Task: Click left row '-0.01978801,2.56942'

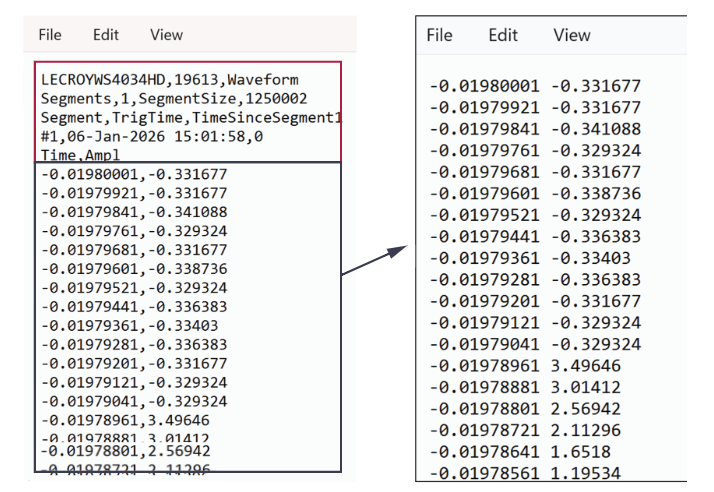Action: [125, 451]
